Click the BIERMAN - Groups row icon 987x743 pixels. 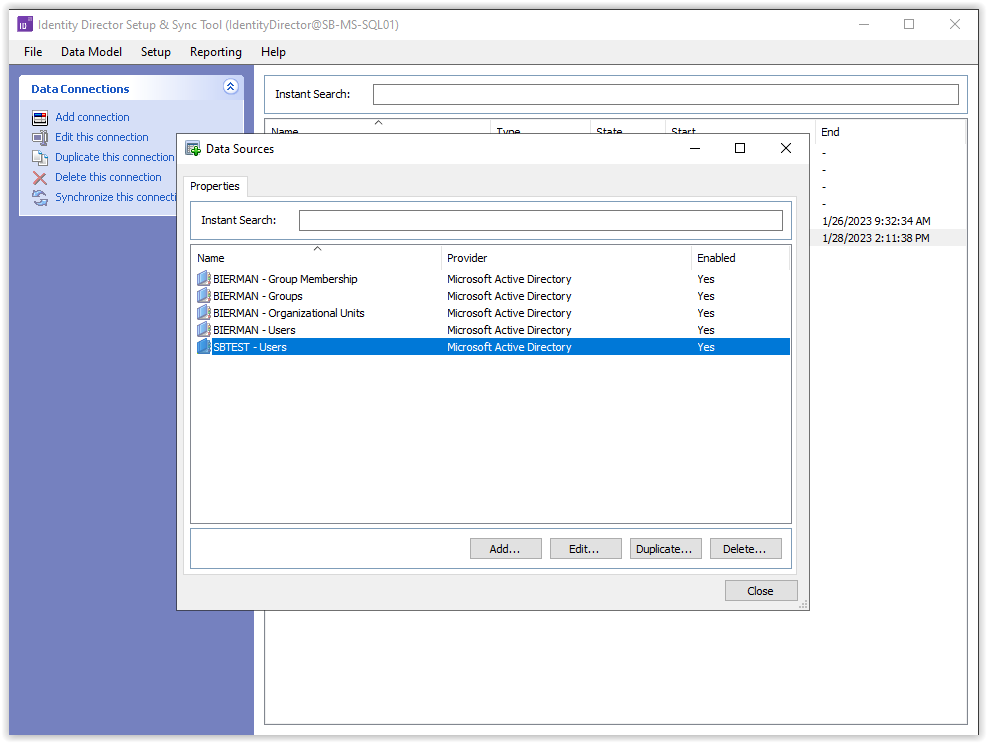pyautogui.click(x=203, y=295)
